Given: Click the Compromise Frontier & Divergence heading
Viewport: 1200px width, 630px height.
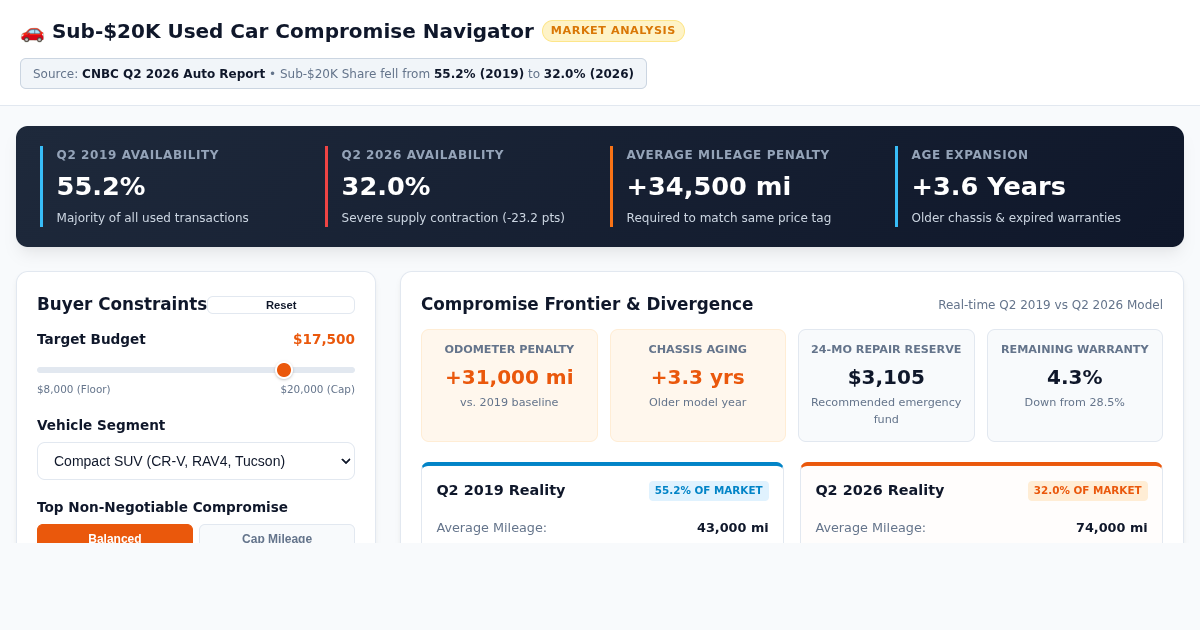Looking at the screenshot, I should tap(587, 304).
